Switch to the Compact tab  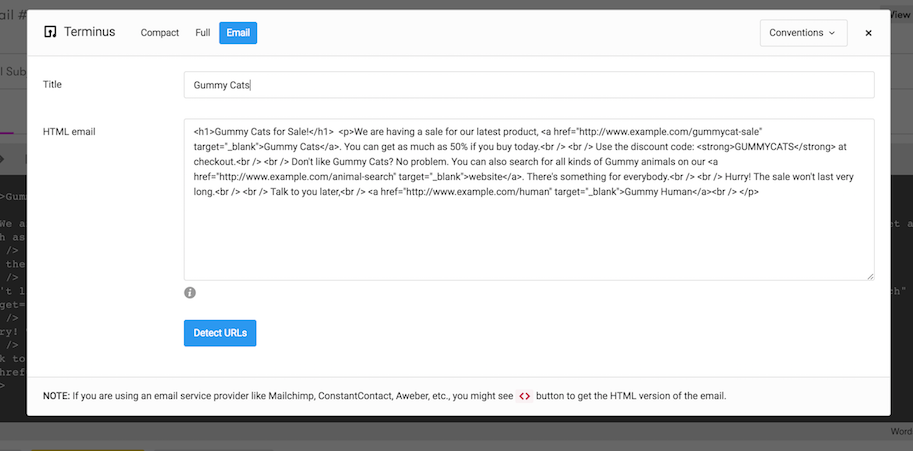pos(160,33)
